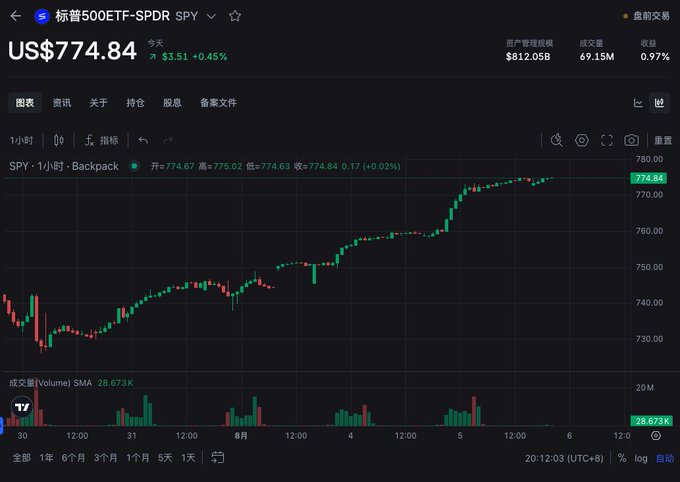Open the 1小时 interval selector
This screenshot has height=482, width=680.
(21, 140)
